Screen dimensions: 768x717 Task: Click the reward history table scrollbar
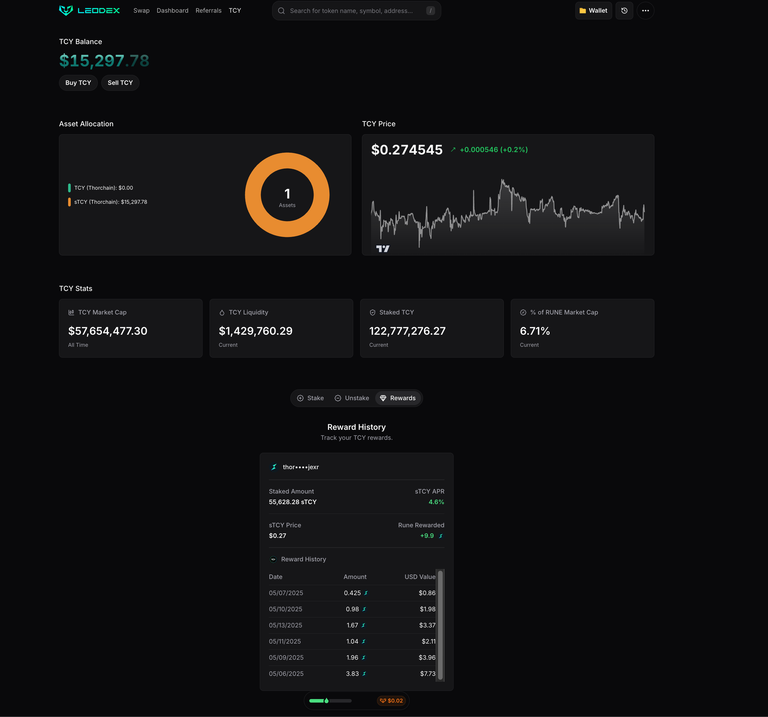tap(440, 625)
